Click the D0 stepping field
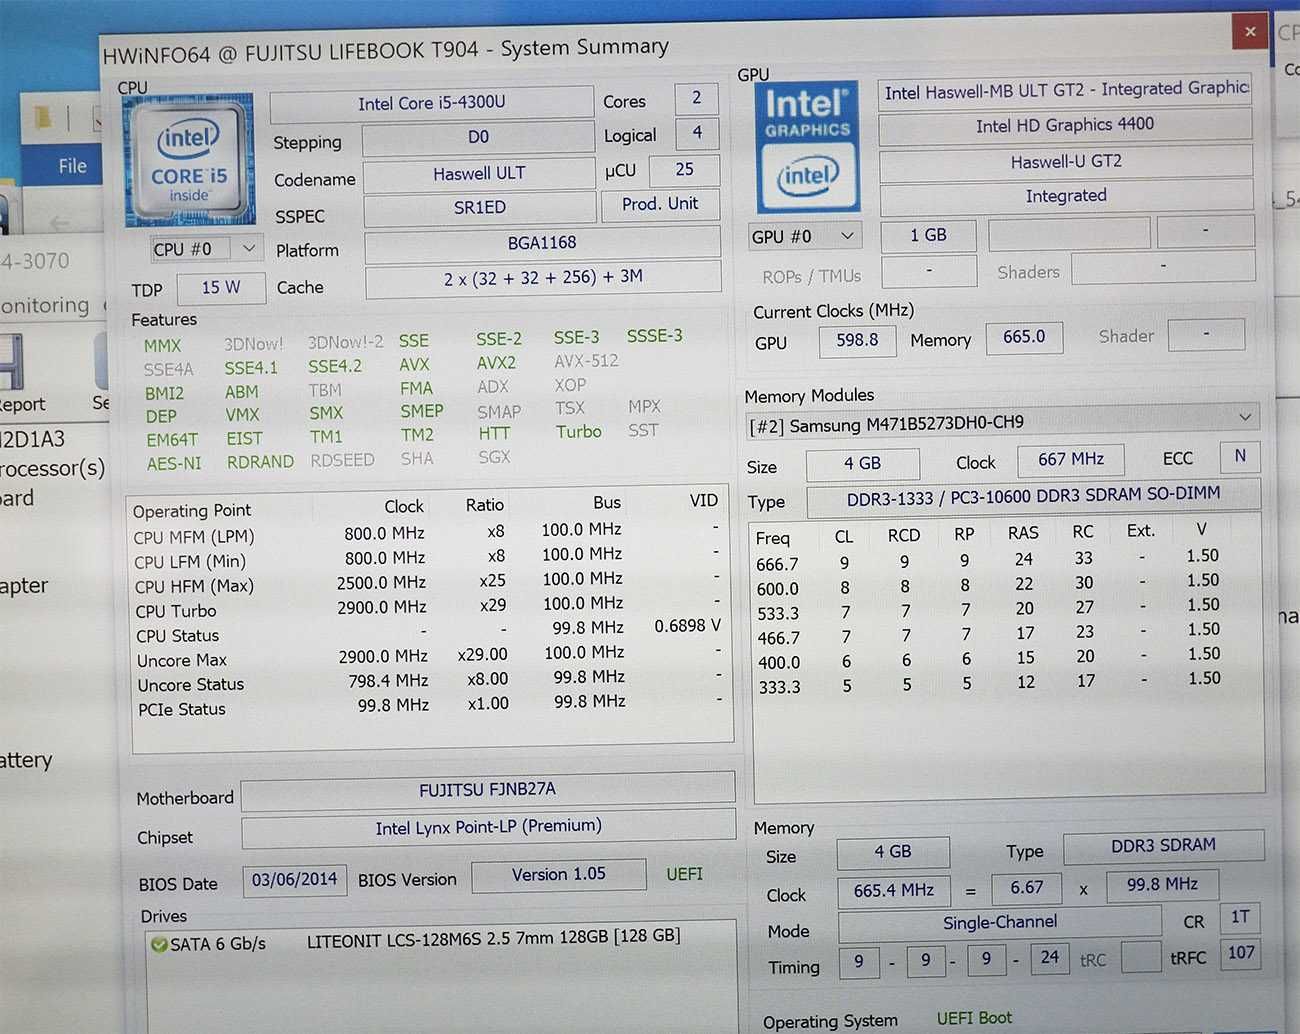1300x1034 pixels. [478, 138]
